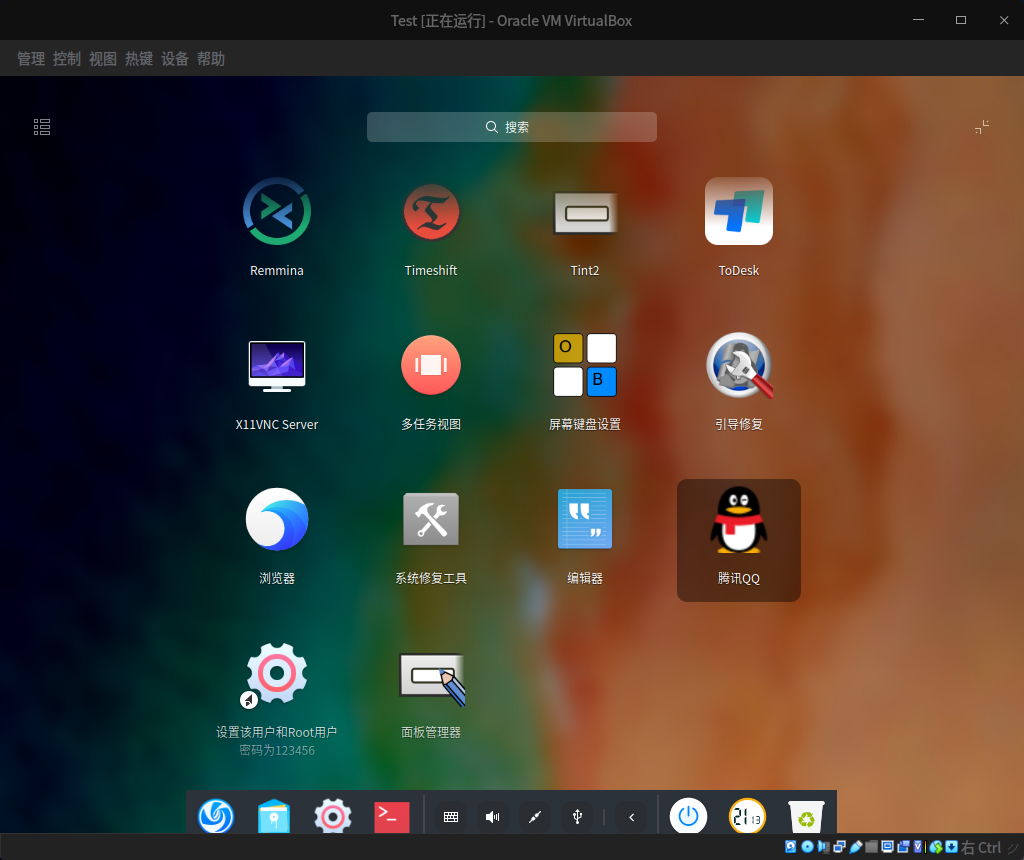
Task: Launch the 屏幕键盘设置 app
Action: 585,366
